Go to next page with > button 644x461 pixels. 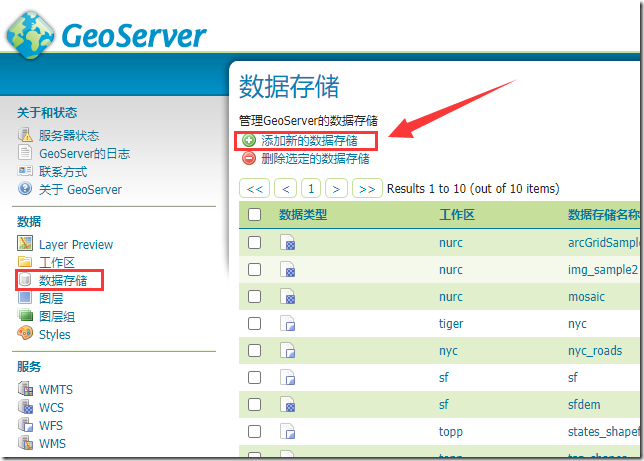pos(336,189)
